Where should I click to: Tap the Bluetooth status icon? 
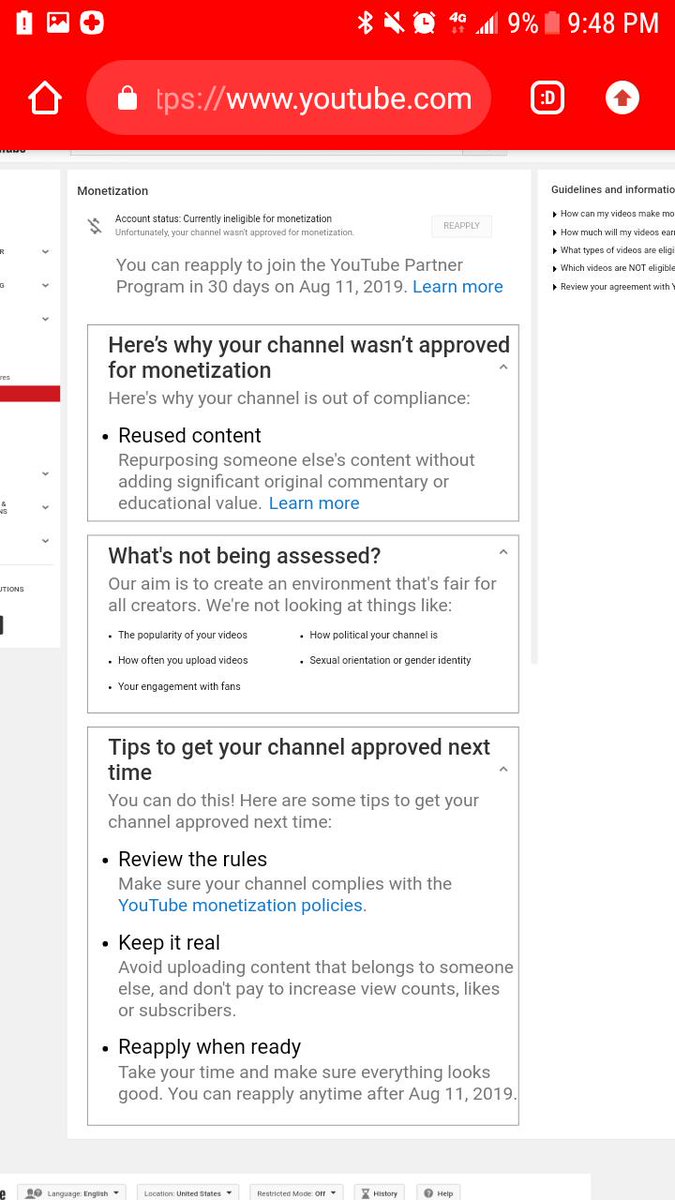click(x=365, y=22)
